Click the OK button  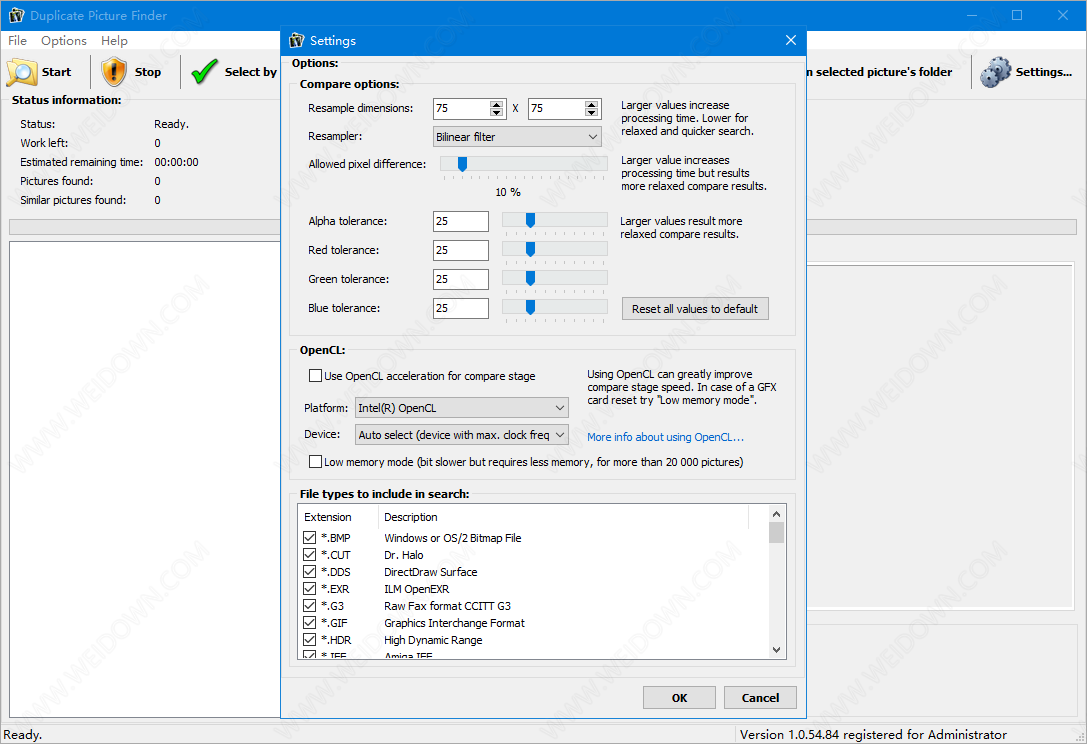[x=679, y=698]
